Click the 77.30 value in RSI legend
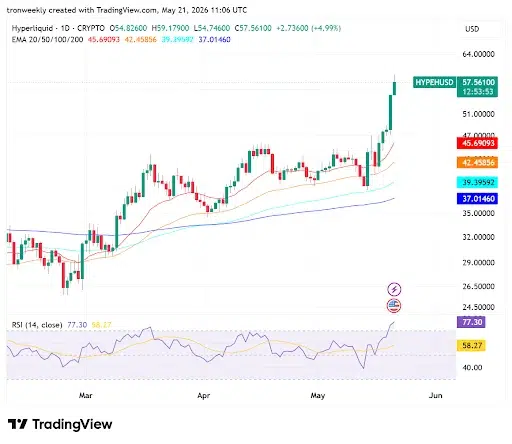This screenshot has height=444, width=512. pyautogui.click(x=77, y=325)
